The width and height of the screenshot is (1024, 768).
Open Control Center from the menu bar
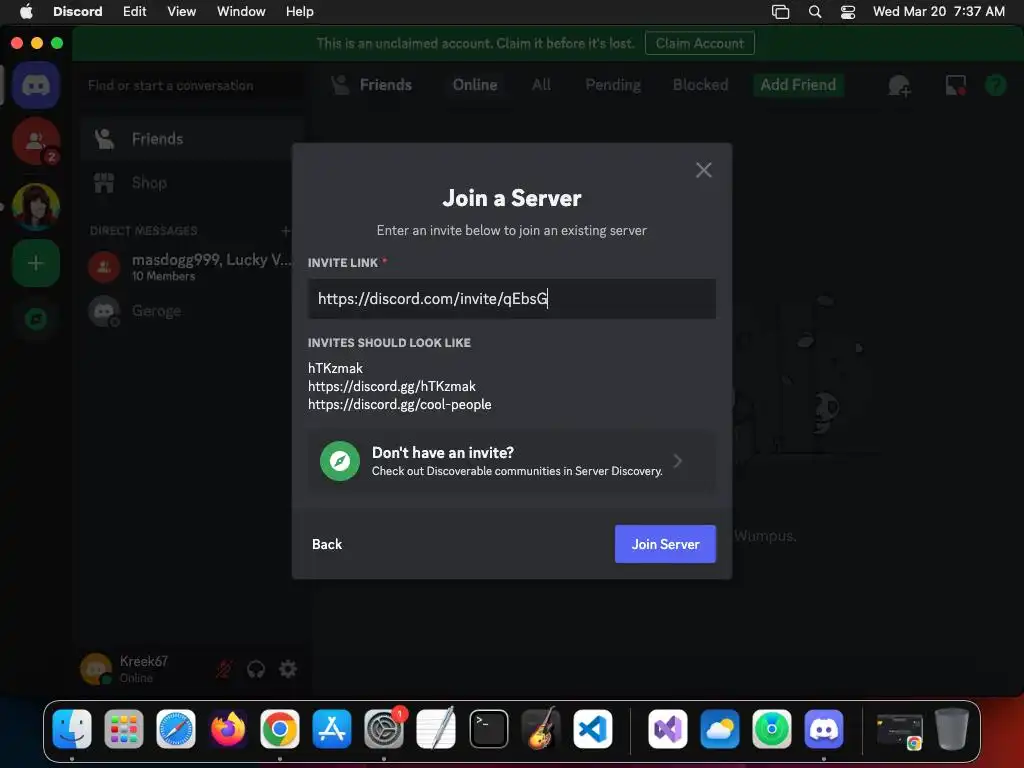(848, 11)
